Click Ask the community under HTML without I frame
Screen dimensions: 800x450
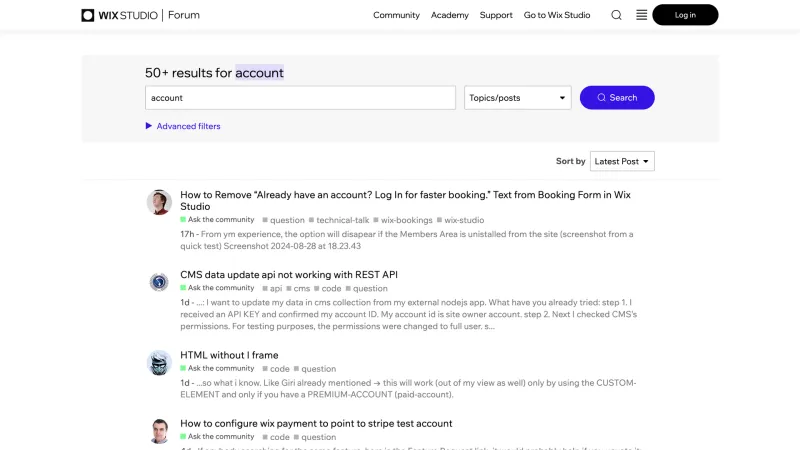217,368
